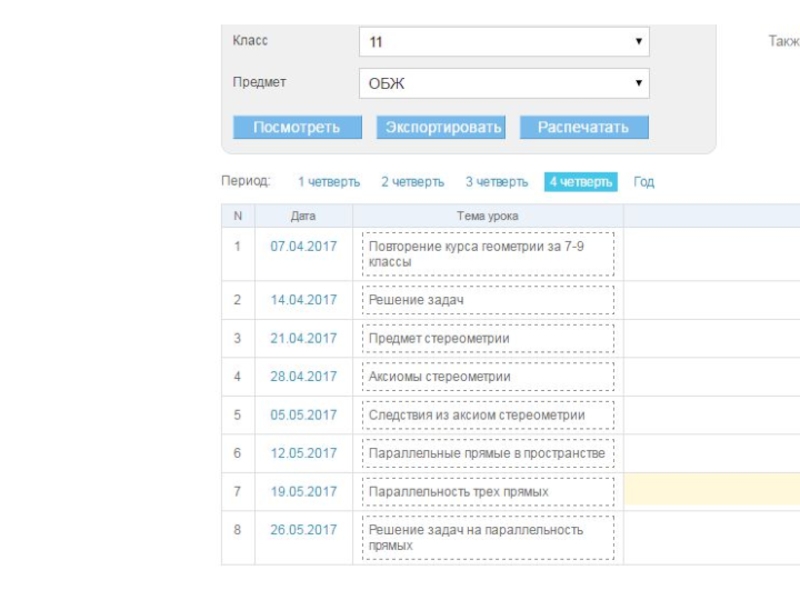Open the date link 07.04.2017
Screen dimensions: 800x600
[304, 246]
